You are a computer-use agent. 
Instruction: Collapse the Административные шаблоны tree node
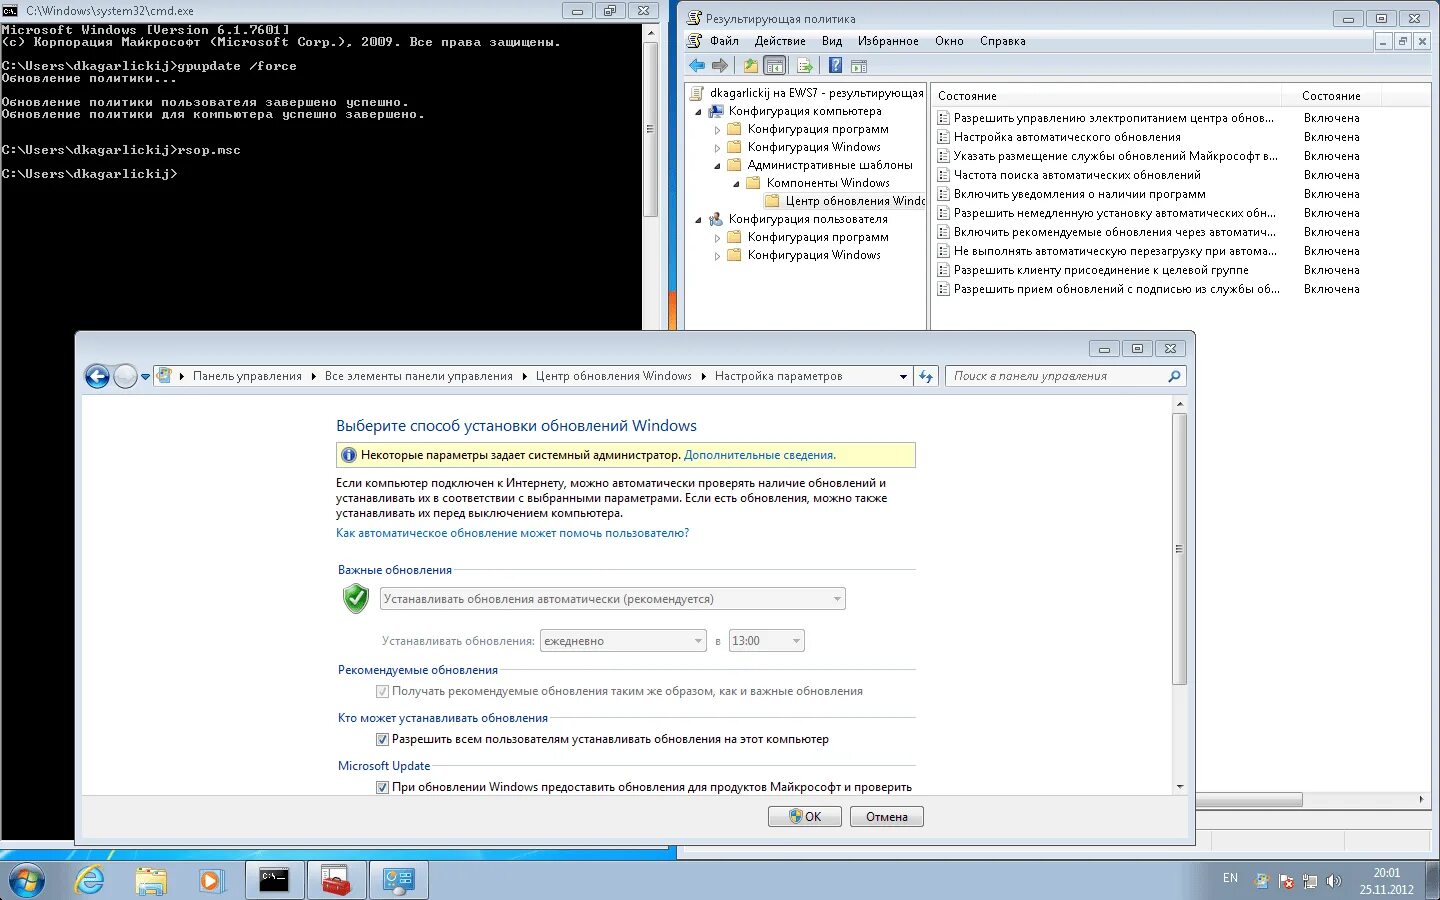(x=717, y=165)
